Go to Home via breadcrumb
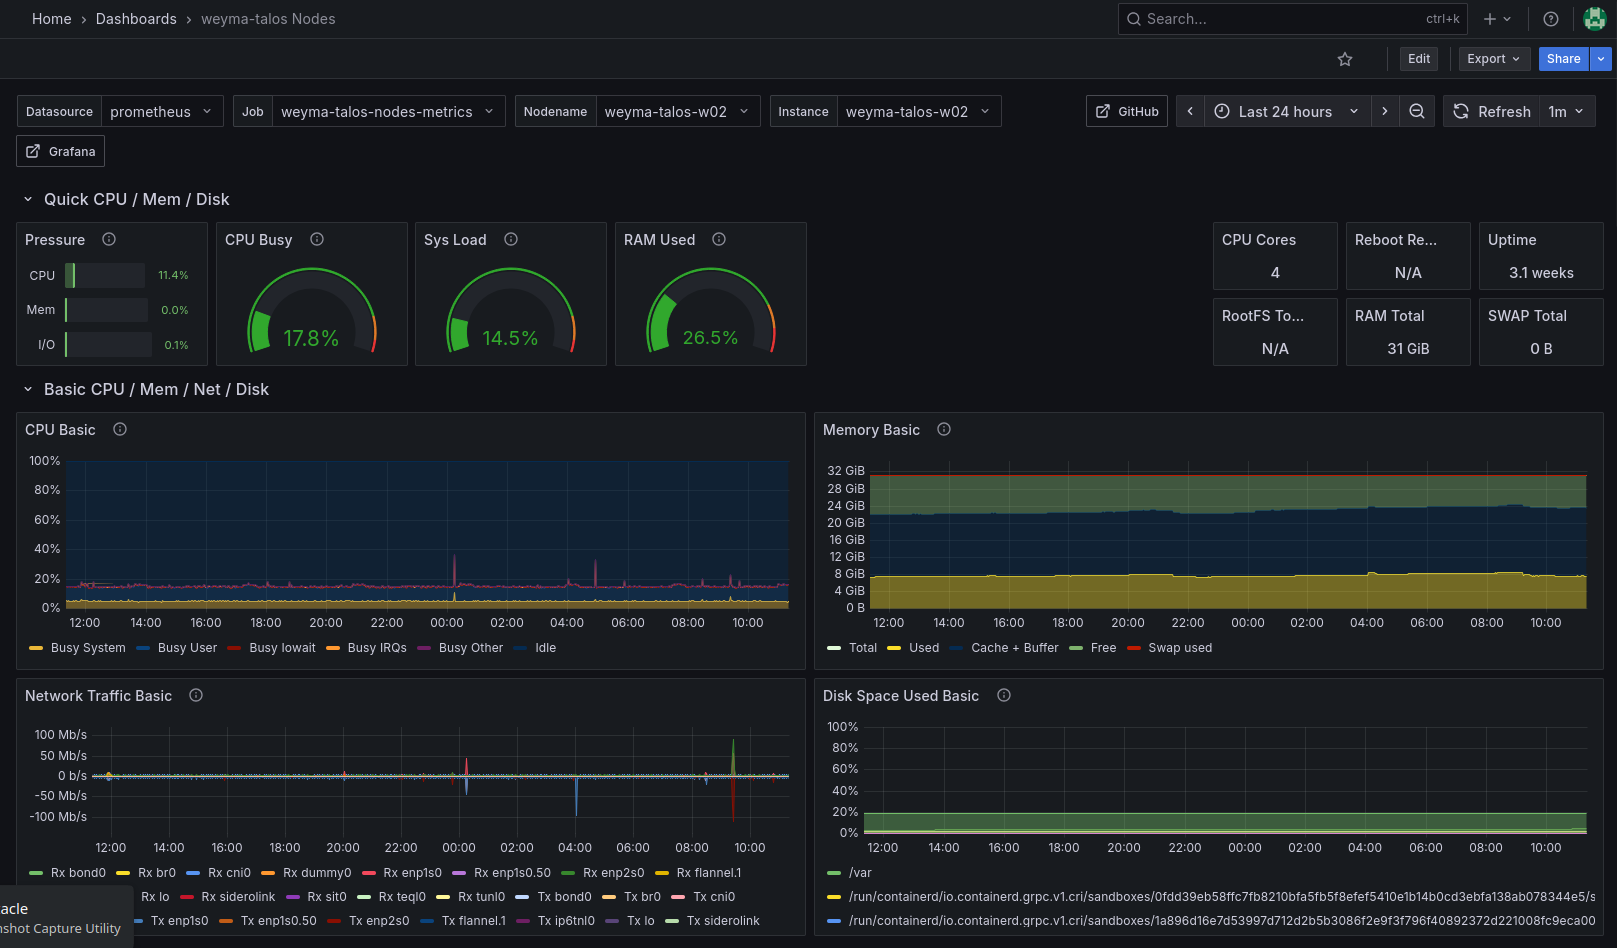 51,19
